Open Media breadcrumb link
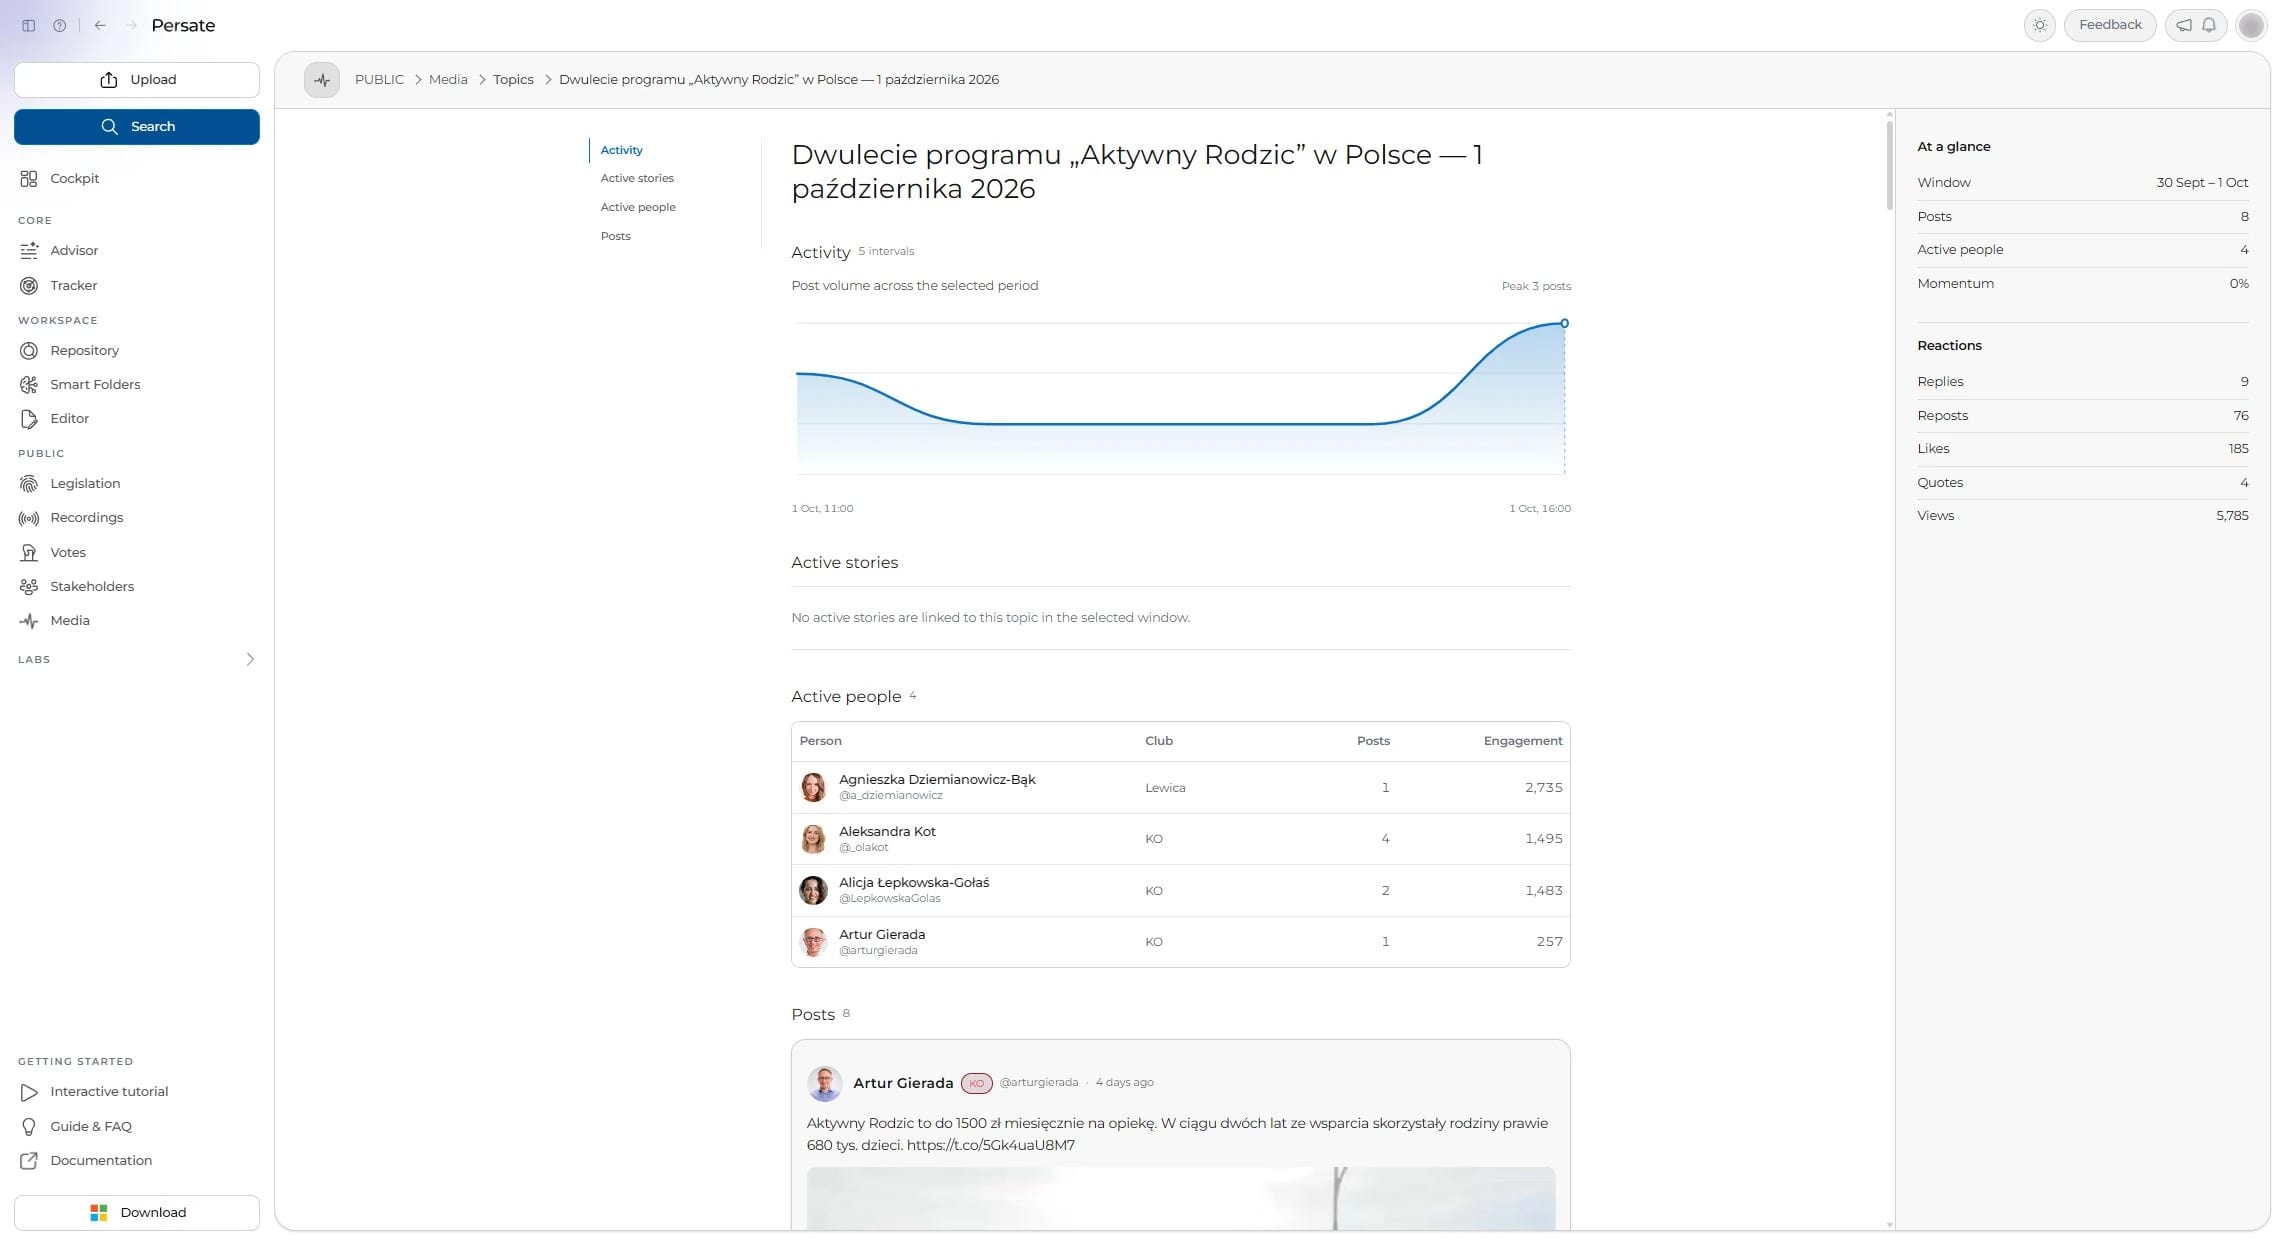The image size is (2293, 1253). [x=448, y=80]
